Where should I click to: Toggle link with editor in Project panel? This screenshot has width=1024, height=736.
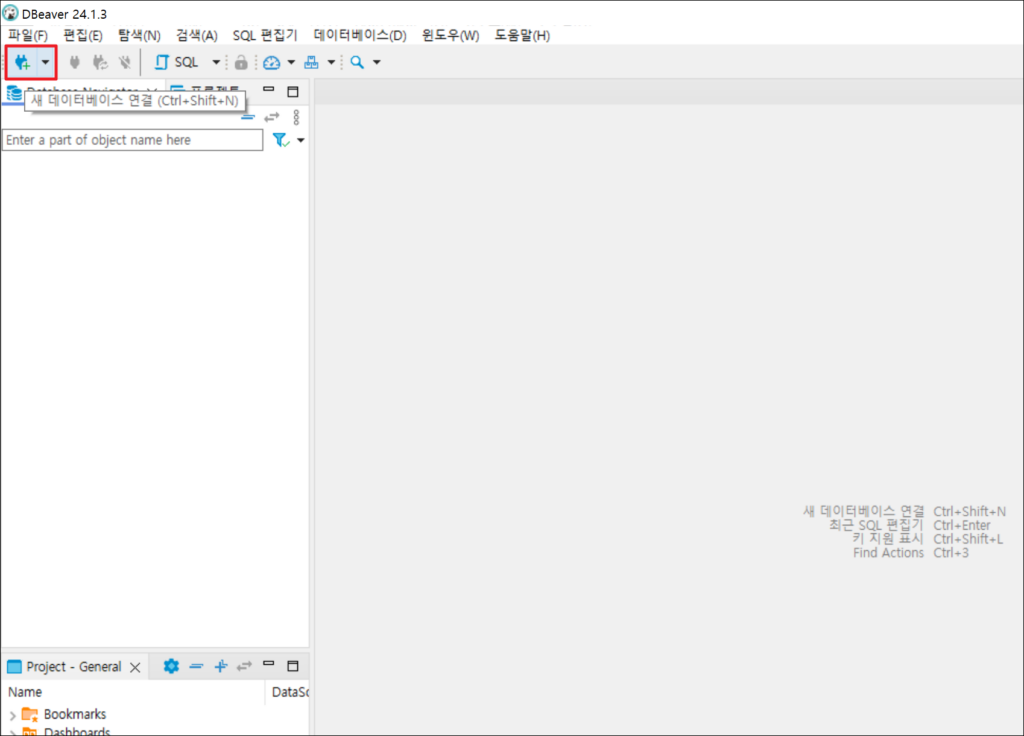click(244, 666)
